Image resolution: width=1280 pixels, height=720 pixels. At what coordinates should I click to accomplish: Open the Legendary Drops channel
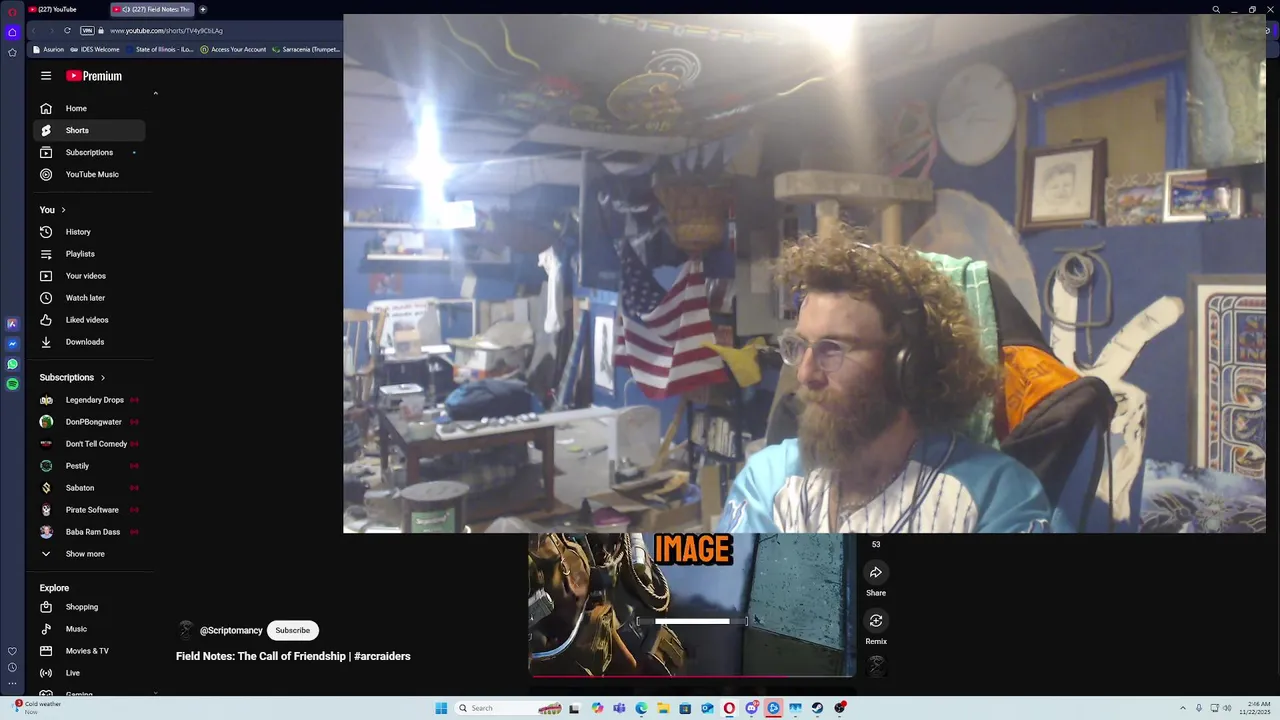click(x=89, y=400)
